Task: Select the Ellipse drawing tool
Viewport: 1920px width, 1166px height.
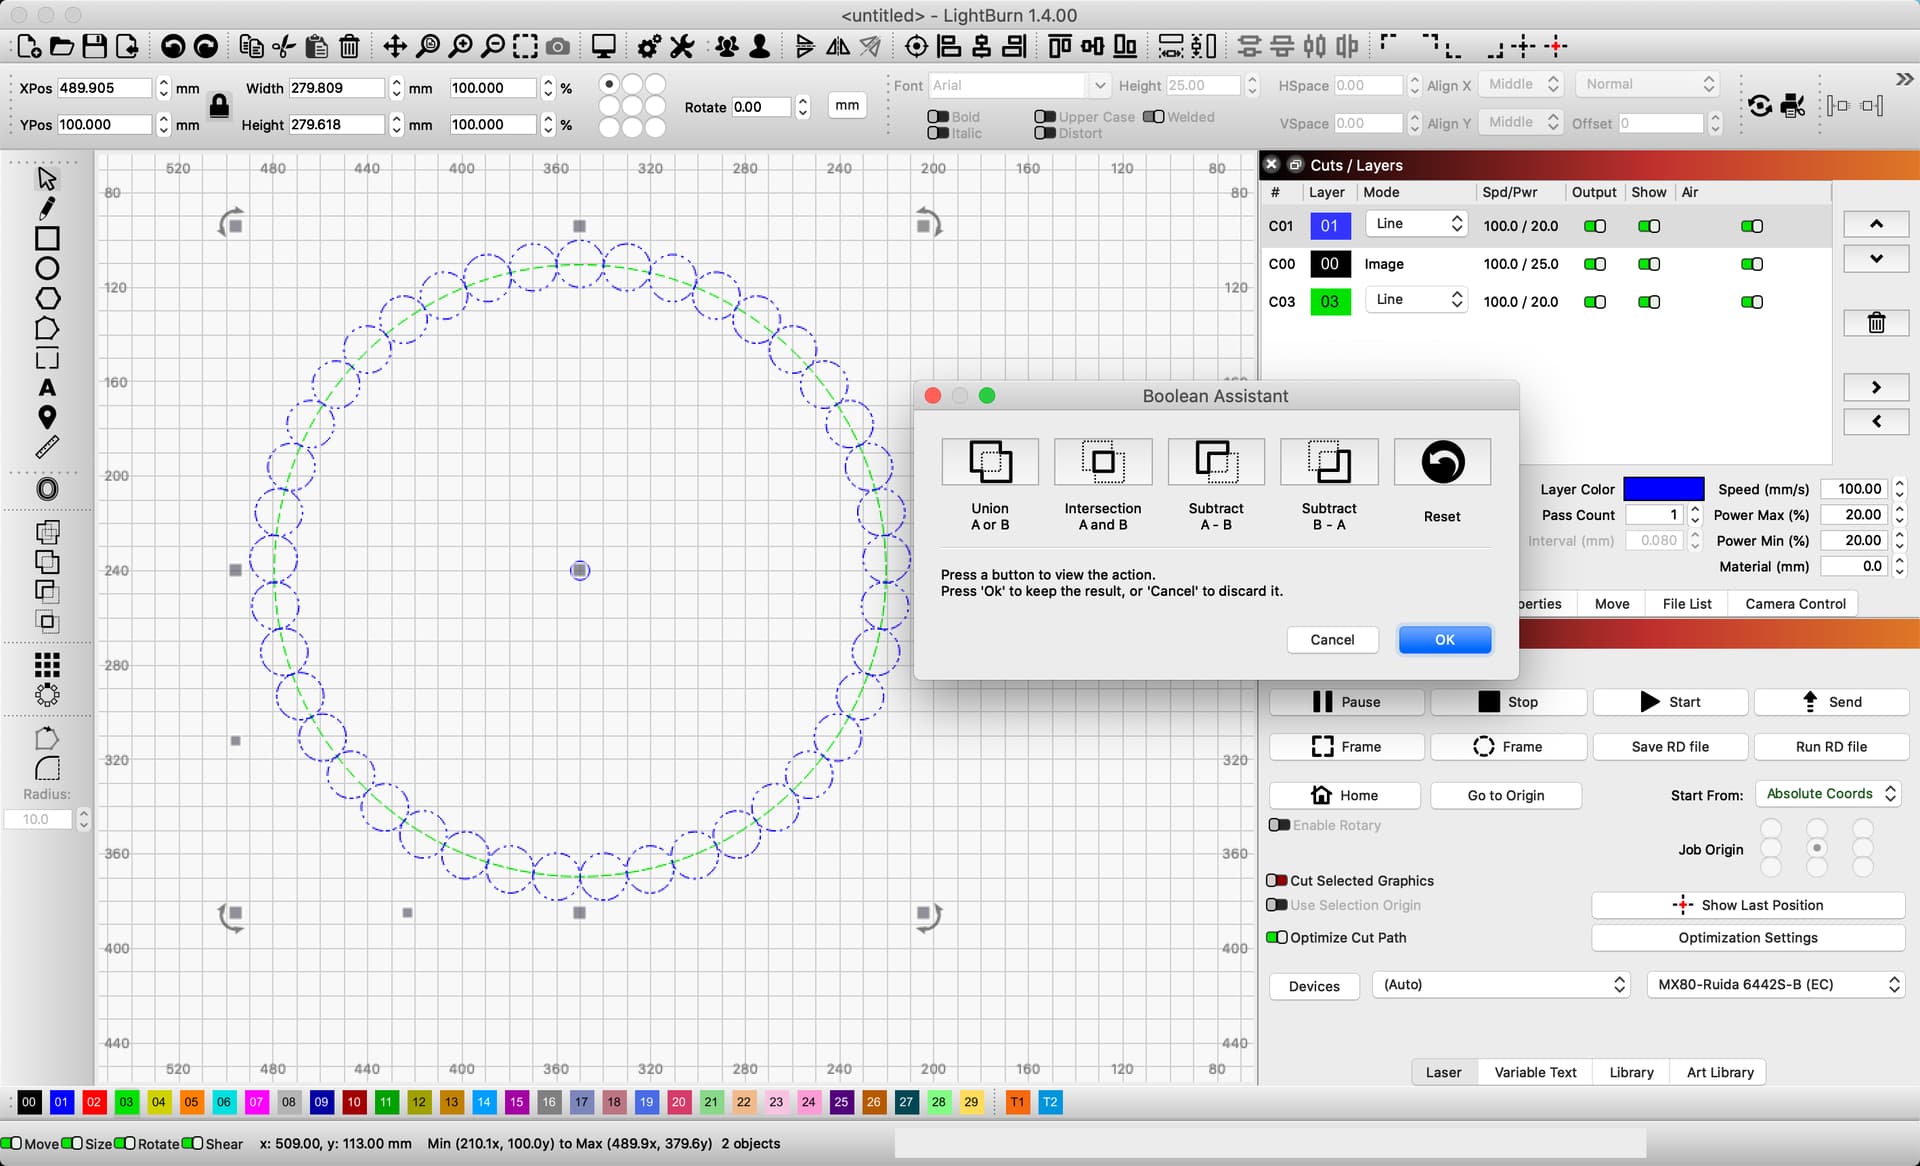Action: tap(46, 268)
